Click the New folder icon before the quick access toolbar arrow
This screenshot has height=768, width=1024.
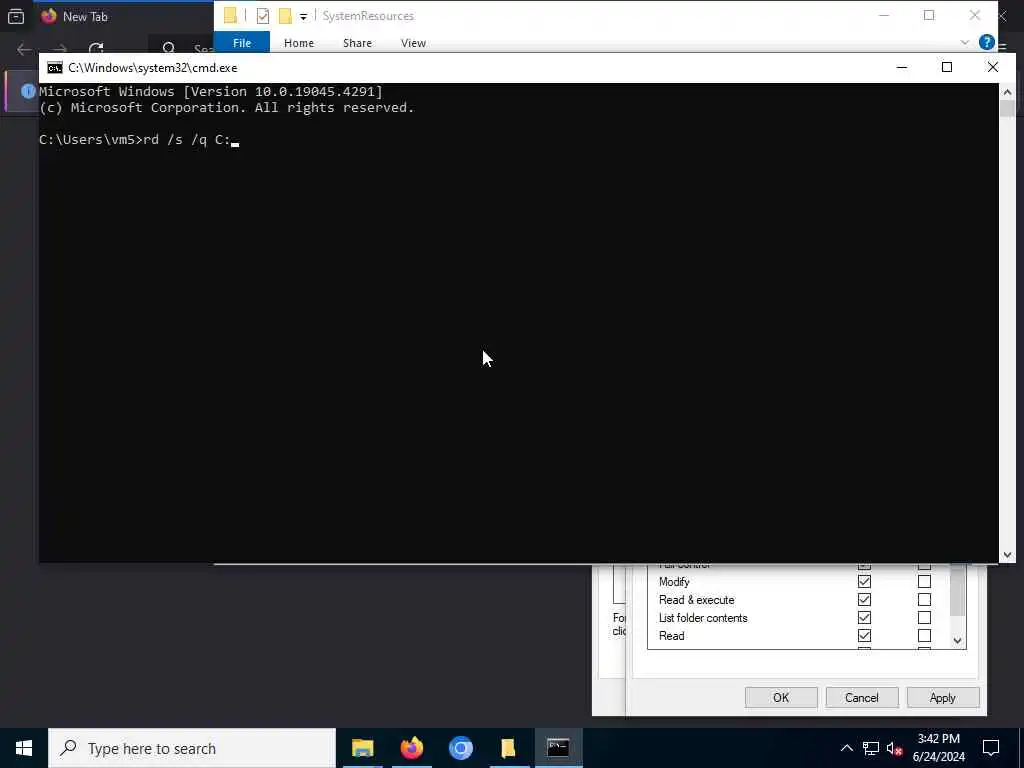tap(285, 16)
